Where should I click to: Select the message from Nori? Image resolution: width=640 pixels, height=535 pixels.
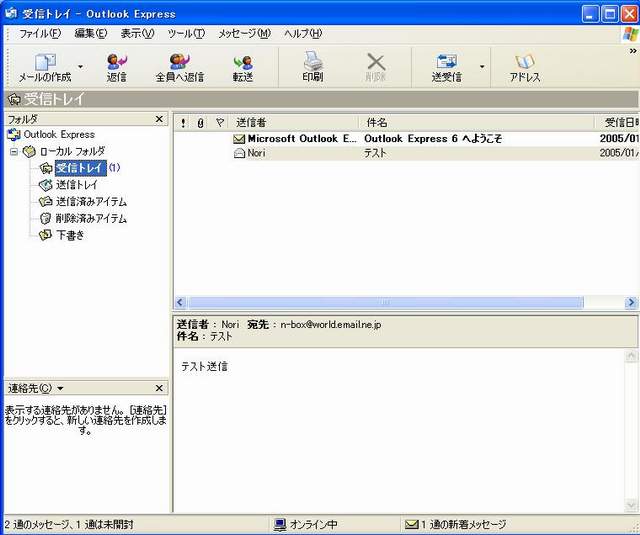(407, 153)
